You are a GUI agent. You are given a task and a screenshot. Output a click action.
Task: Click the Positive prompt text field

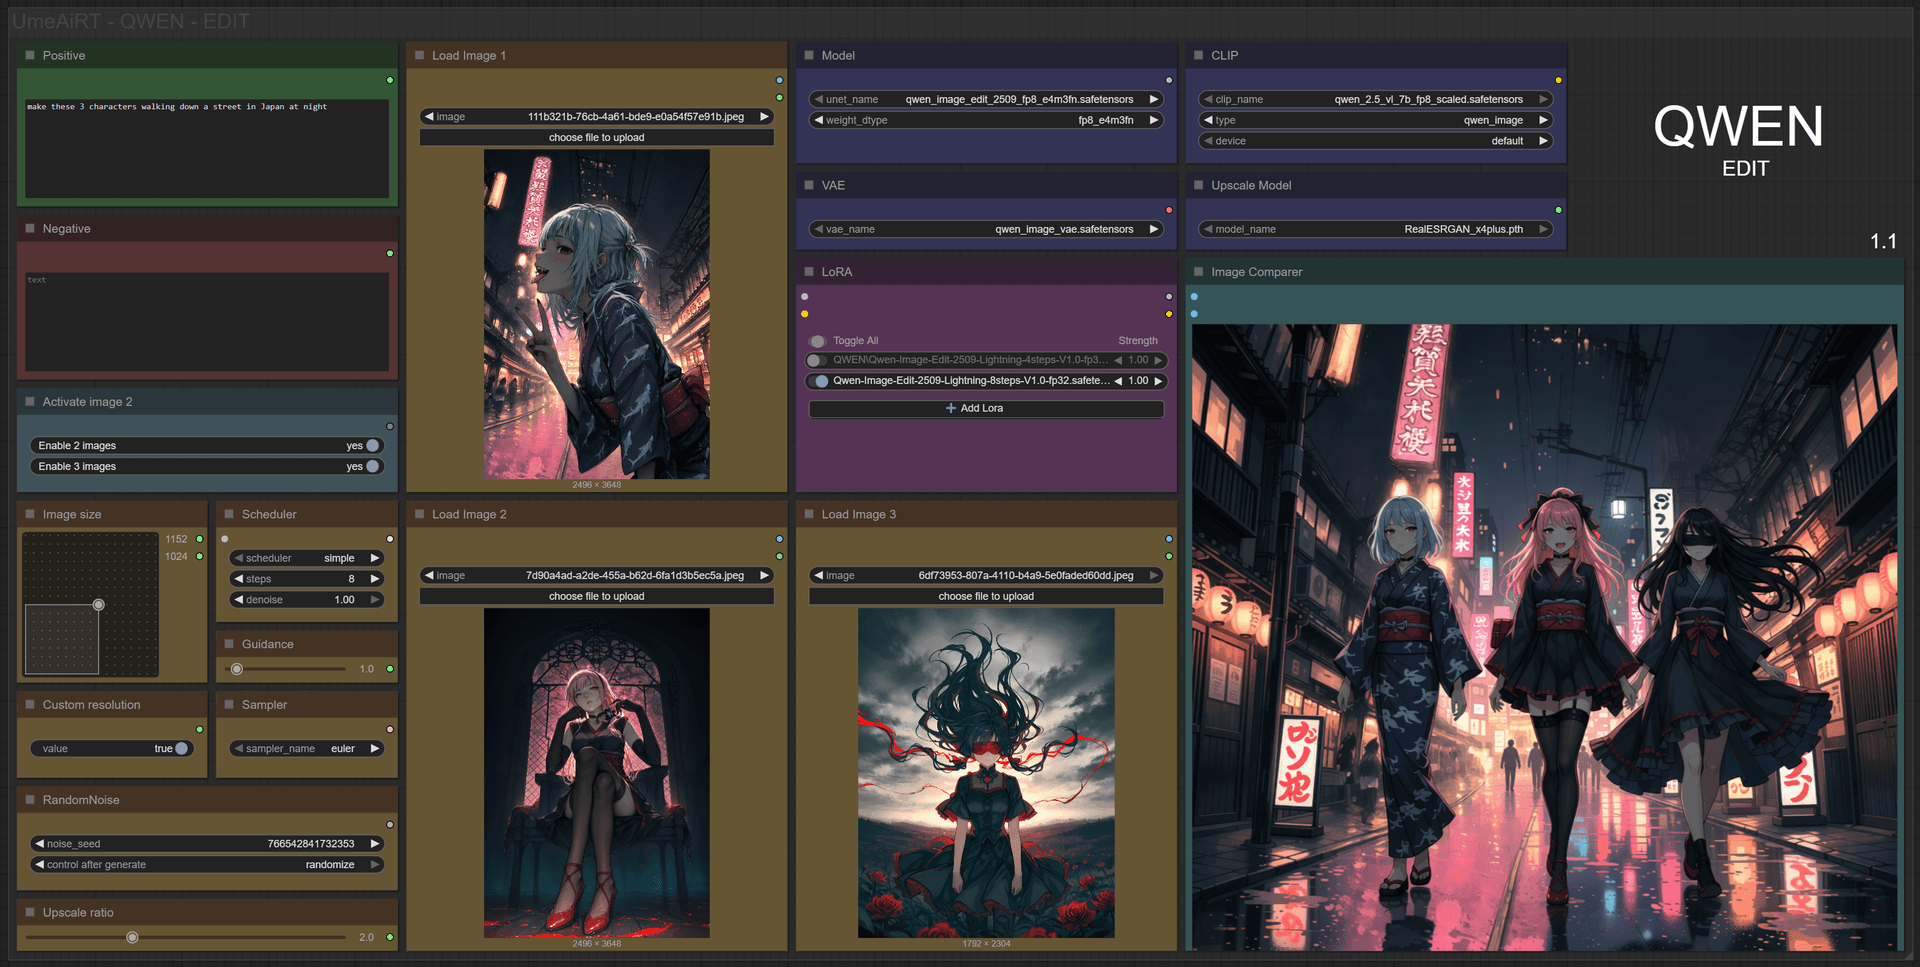207,148
